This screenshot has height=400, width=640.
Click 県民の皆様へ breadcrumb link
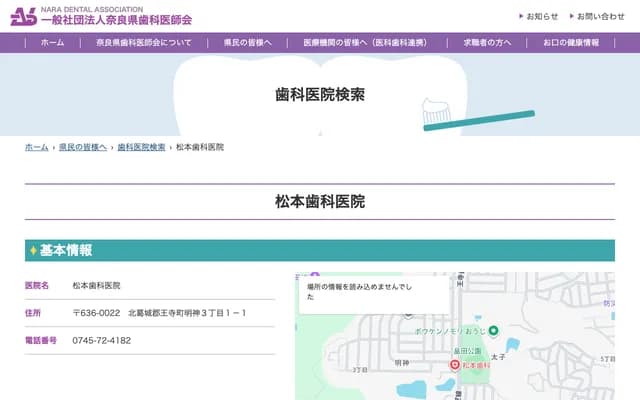tap(82, 147)
